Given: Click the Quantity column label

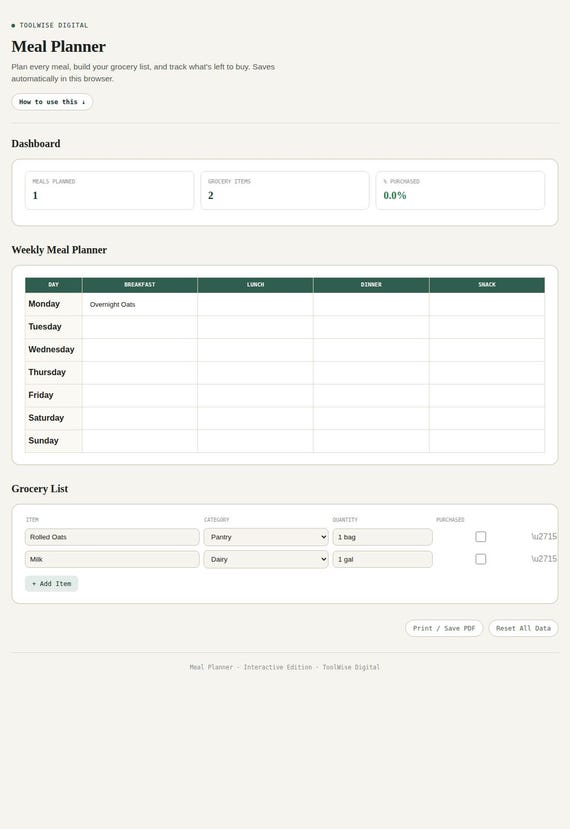Looking at the screenshot, I should click(x=345, y=520).
